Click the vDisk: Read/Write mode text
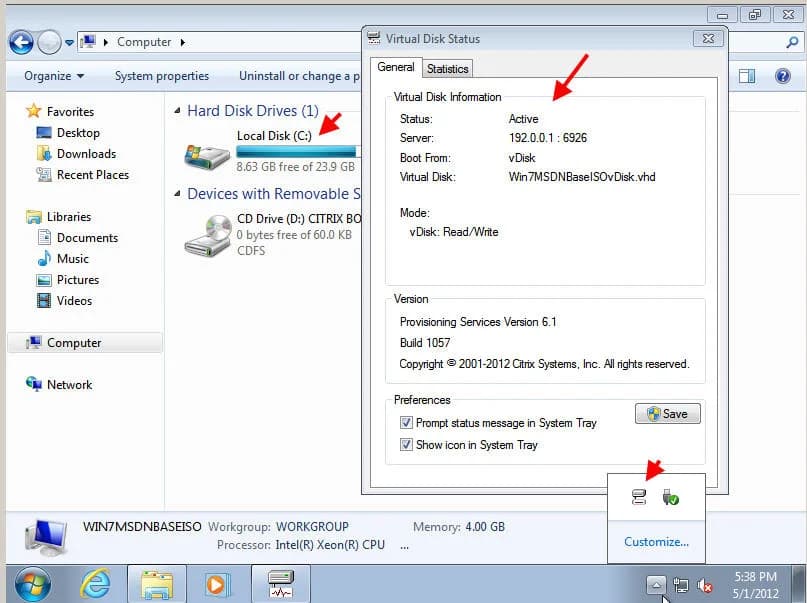This screenshot has width=807, height=603. coord(453,232)
